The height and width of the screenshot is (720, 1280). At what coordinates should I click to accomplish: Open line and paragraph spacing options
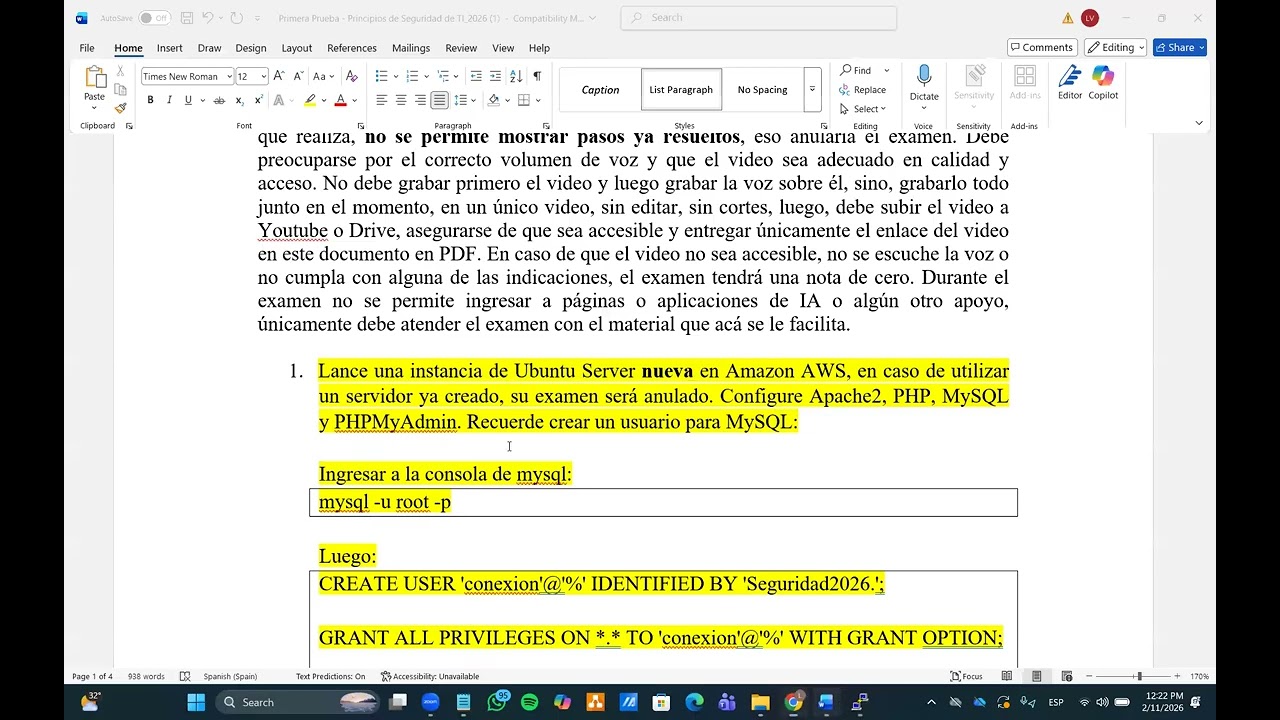click(x=461, y=100)
